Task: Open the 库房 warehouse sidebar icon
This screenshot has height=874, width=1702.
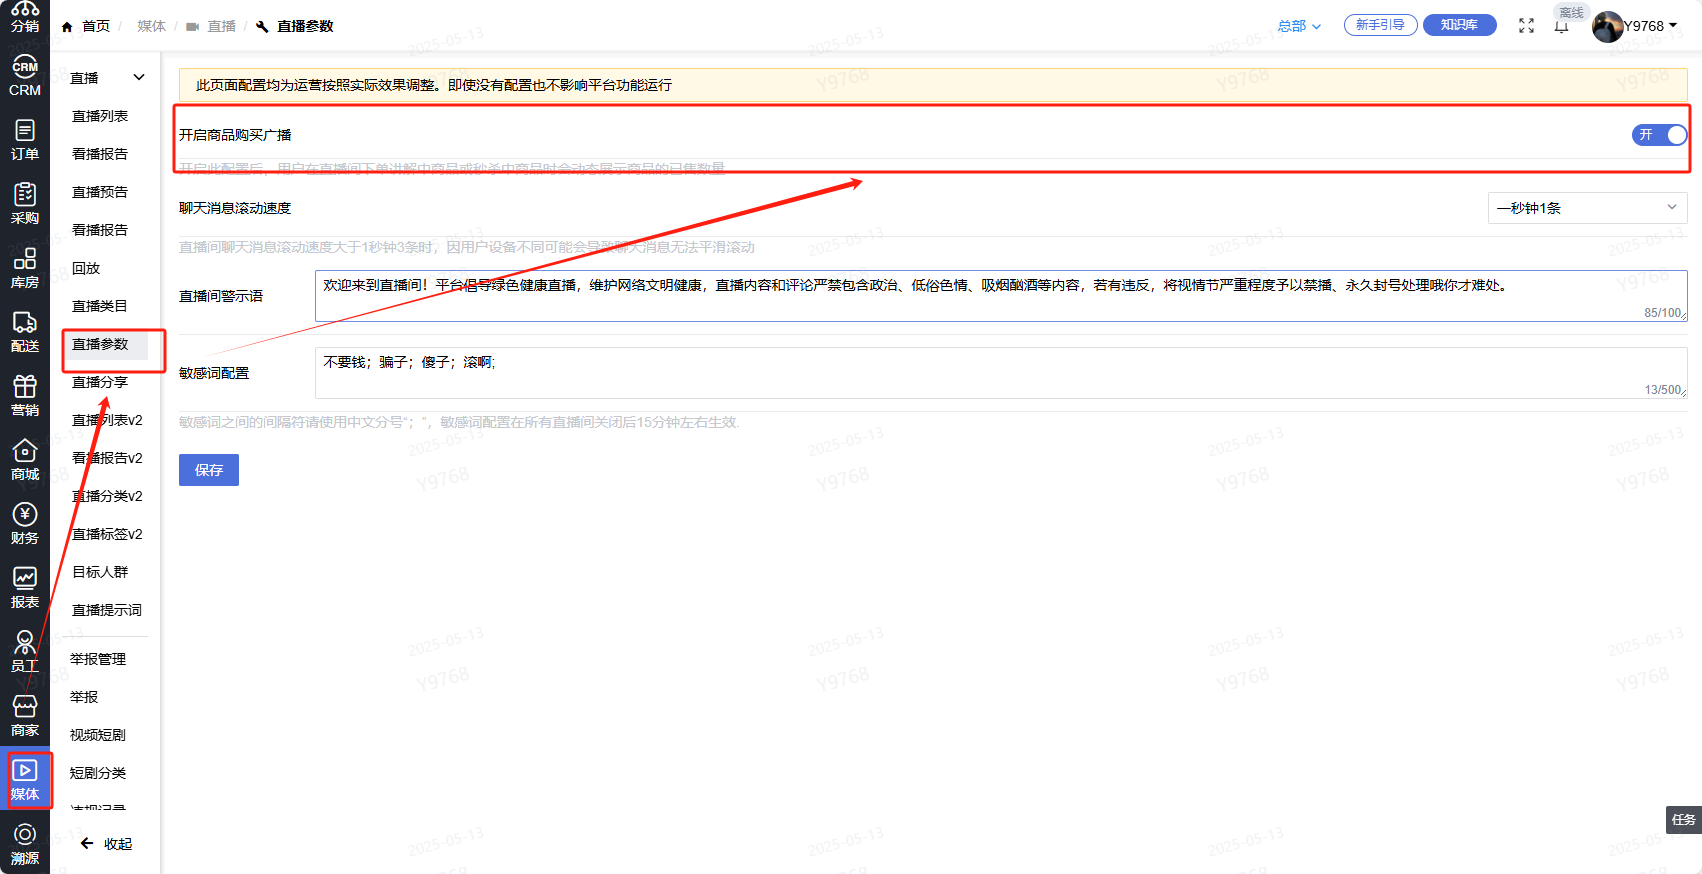Action: [x=25, y=269]
